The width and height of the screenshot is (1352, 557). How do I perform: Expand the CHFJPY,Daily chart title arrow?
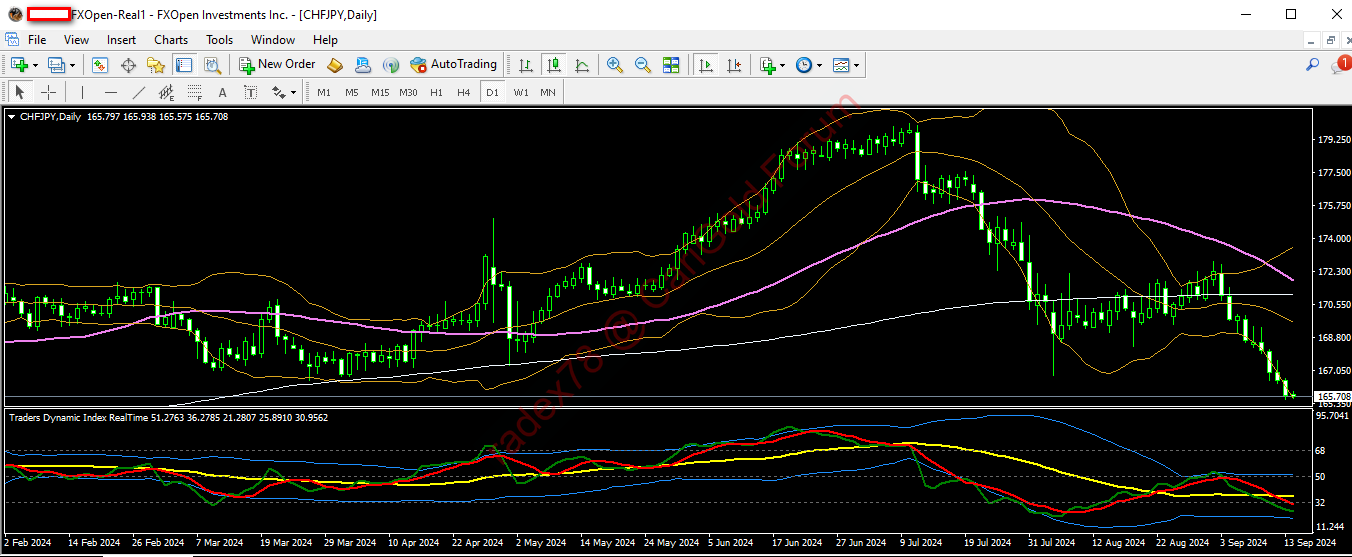[12, 117]
